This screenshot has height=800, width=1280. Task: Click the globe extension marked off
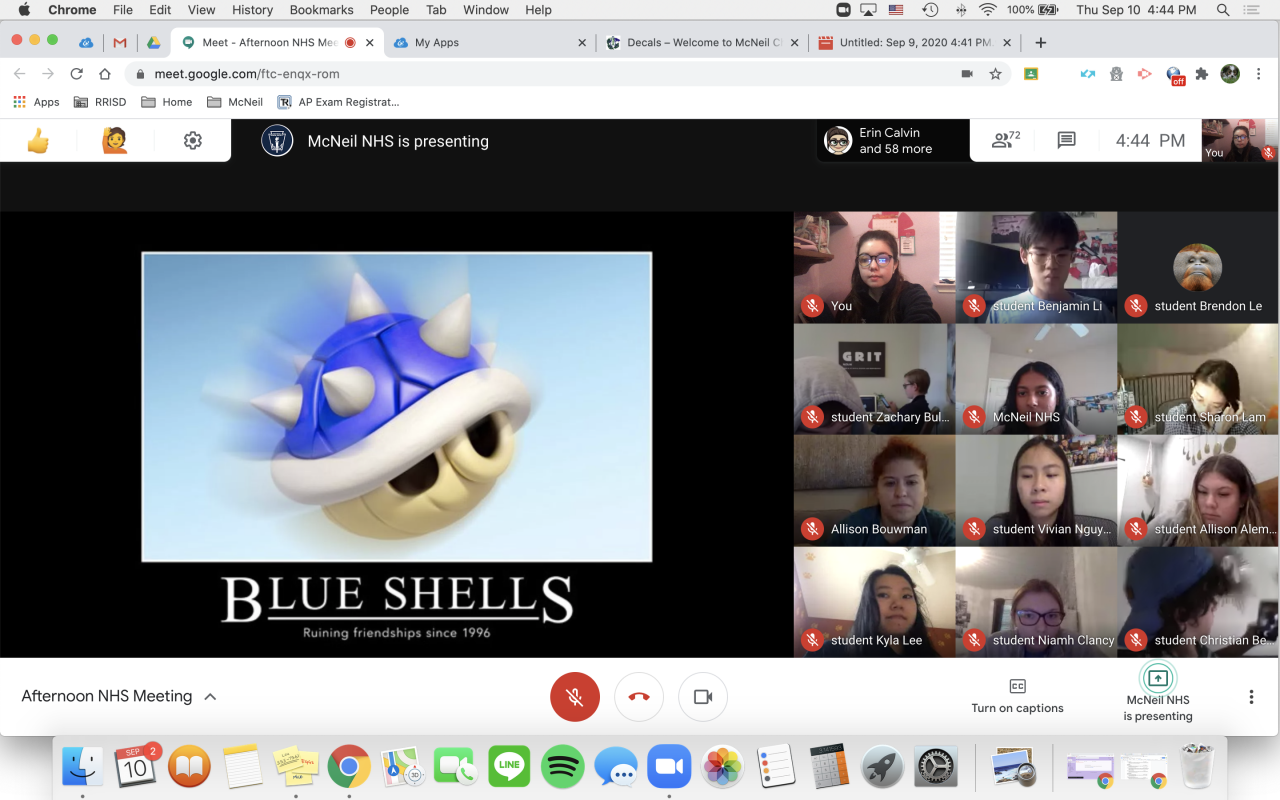(1175, 75)
